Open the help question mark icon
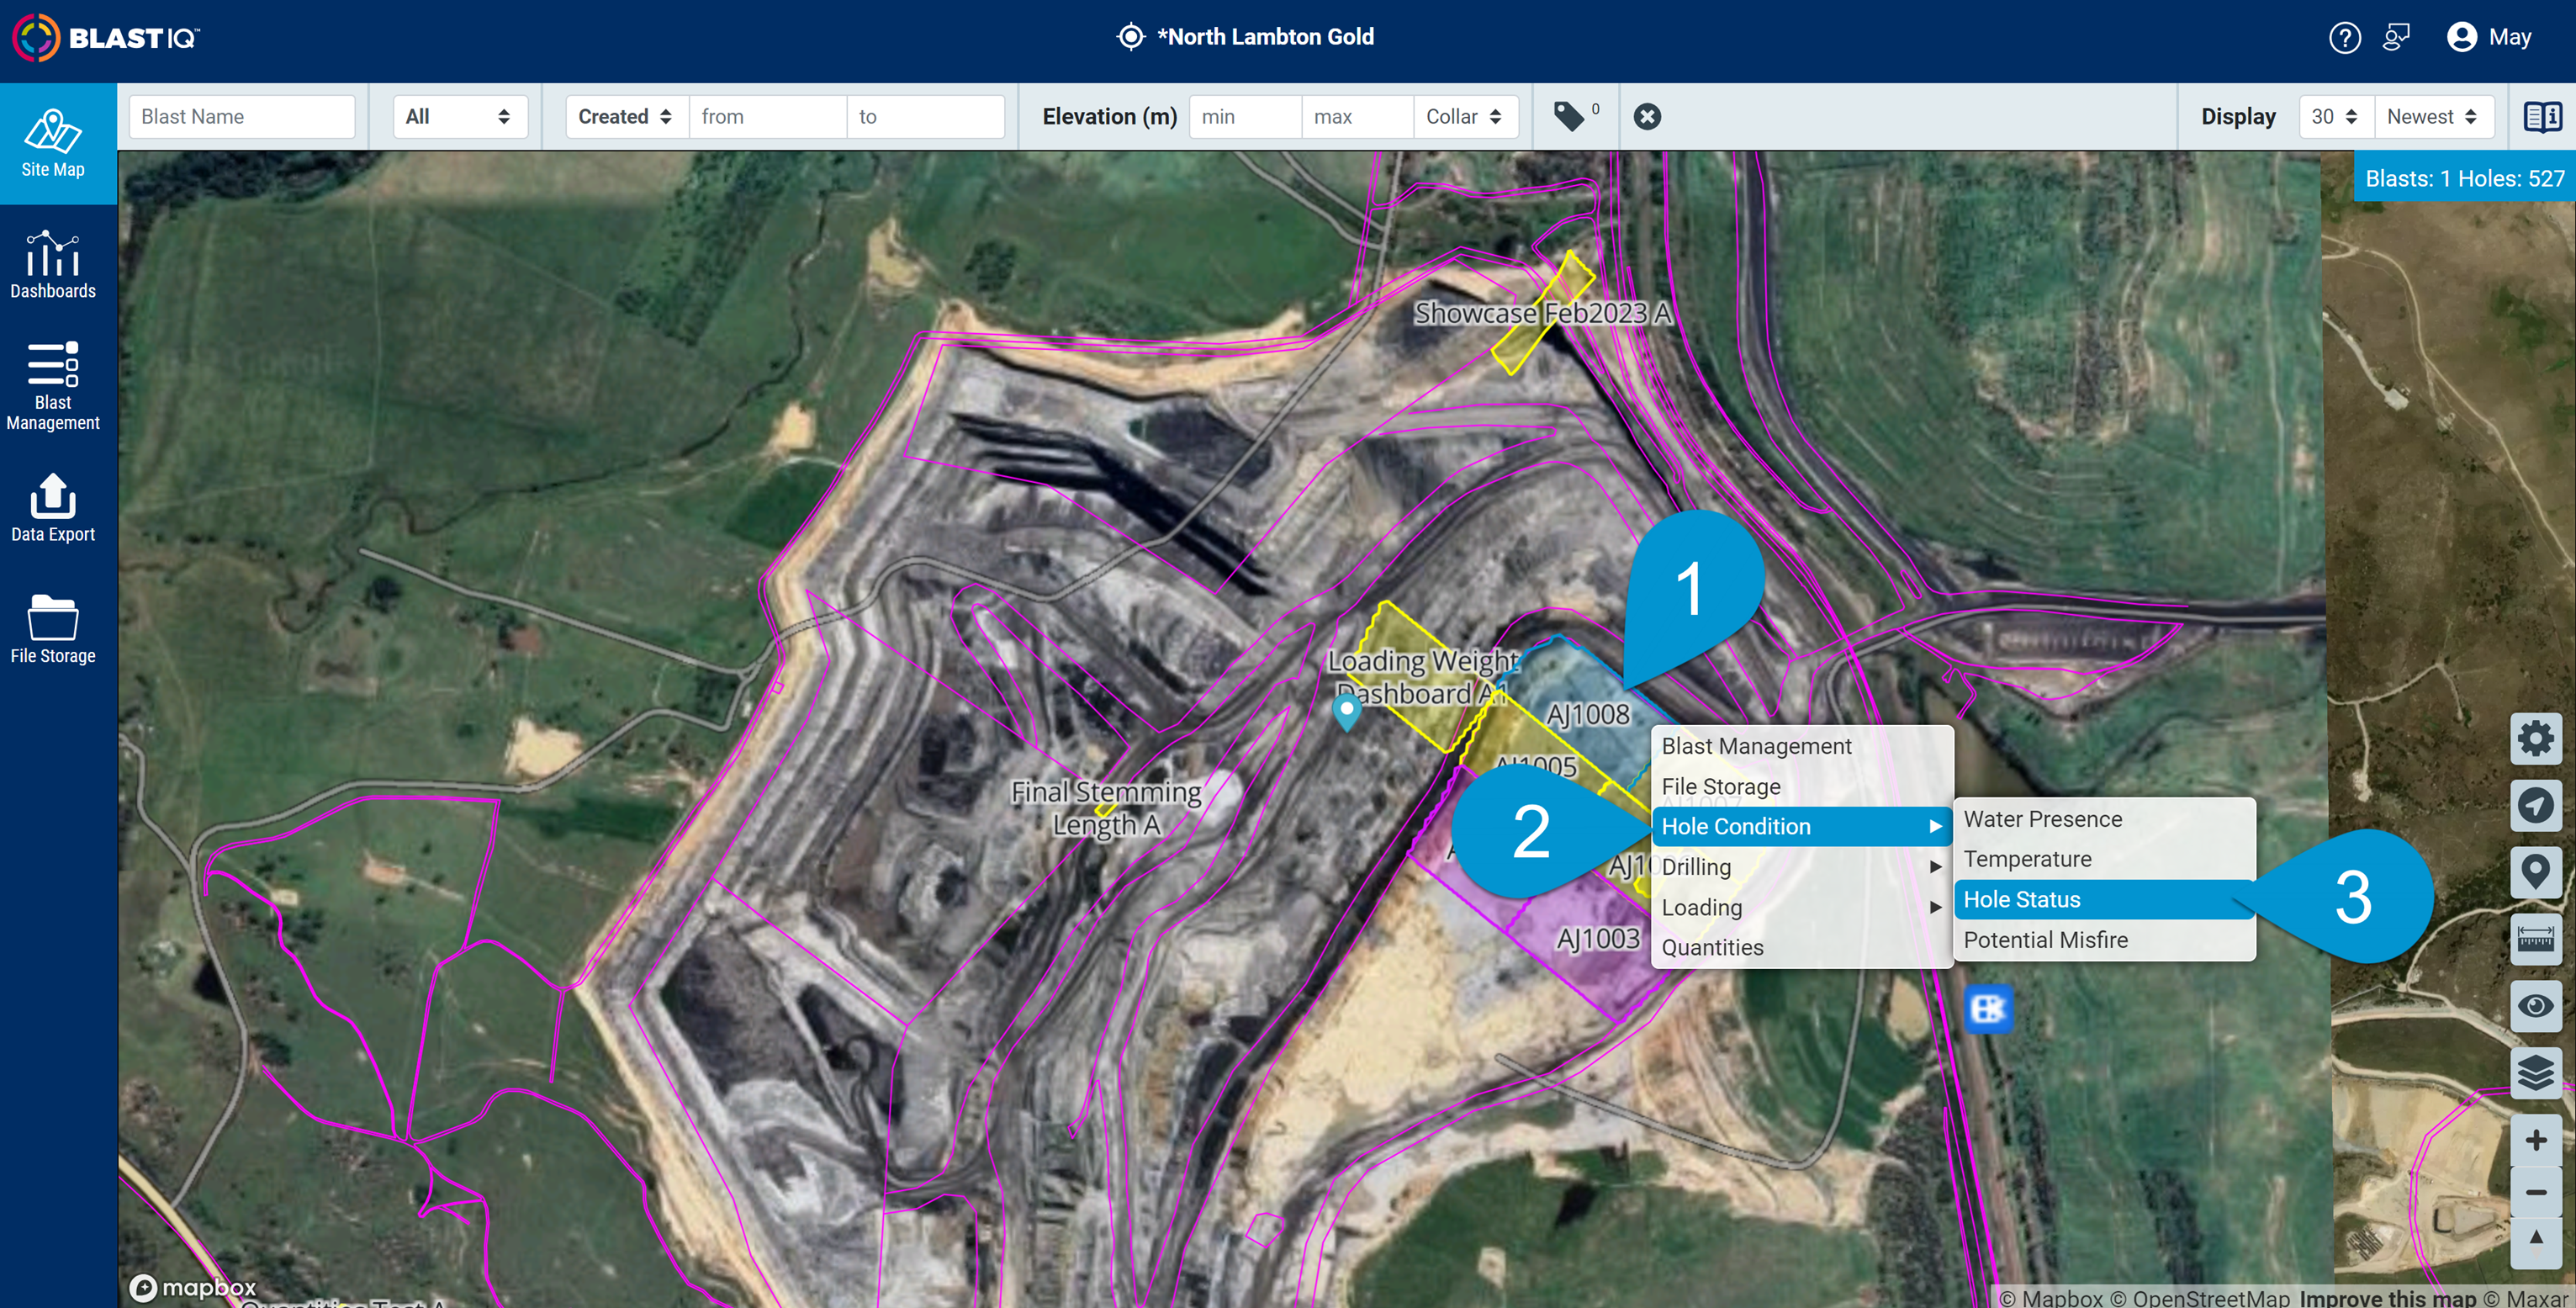This screenshot has height=1308, width=2576. [x=2344, y=38]
